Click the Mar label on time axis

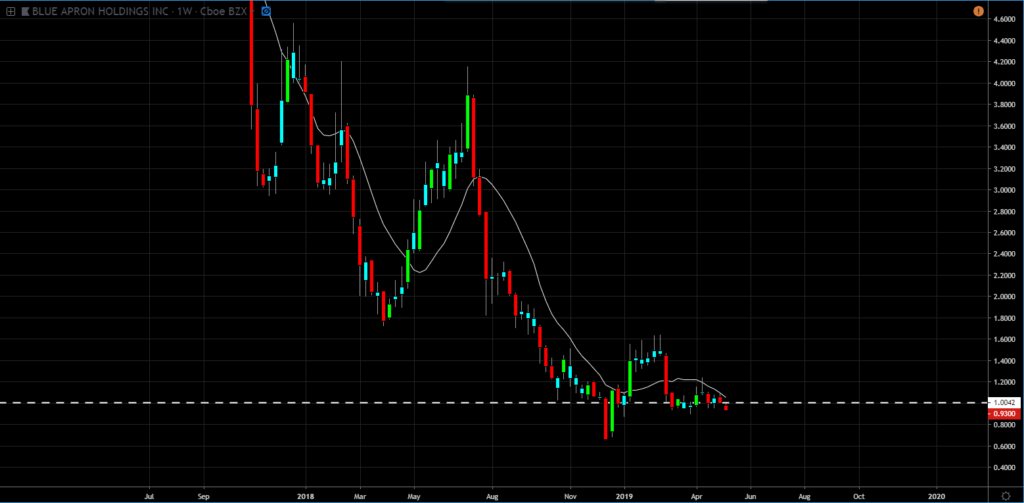click(360, 496)
